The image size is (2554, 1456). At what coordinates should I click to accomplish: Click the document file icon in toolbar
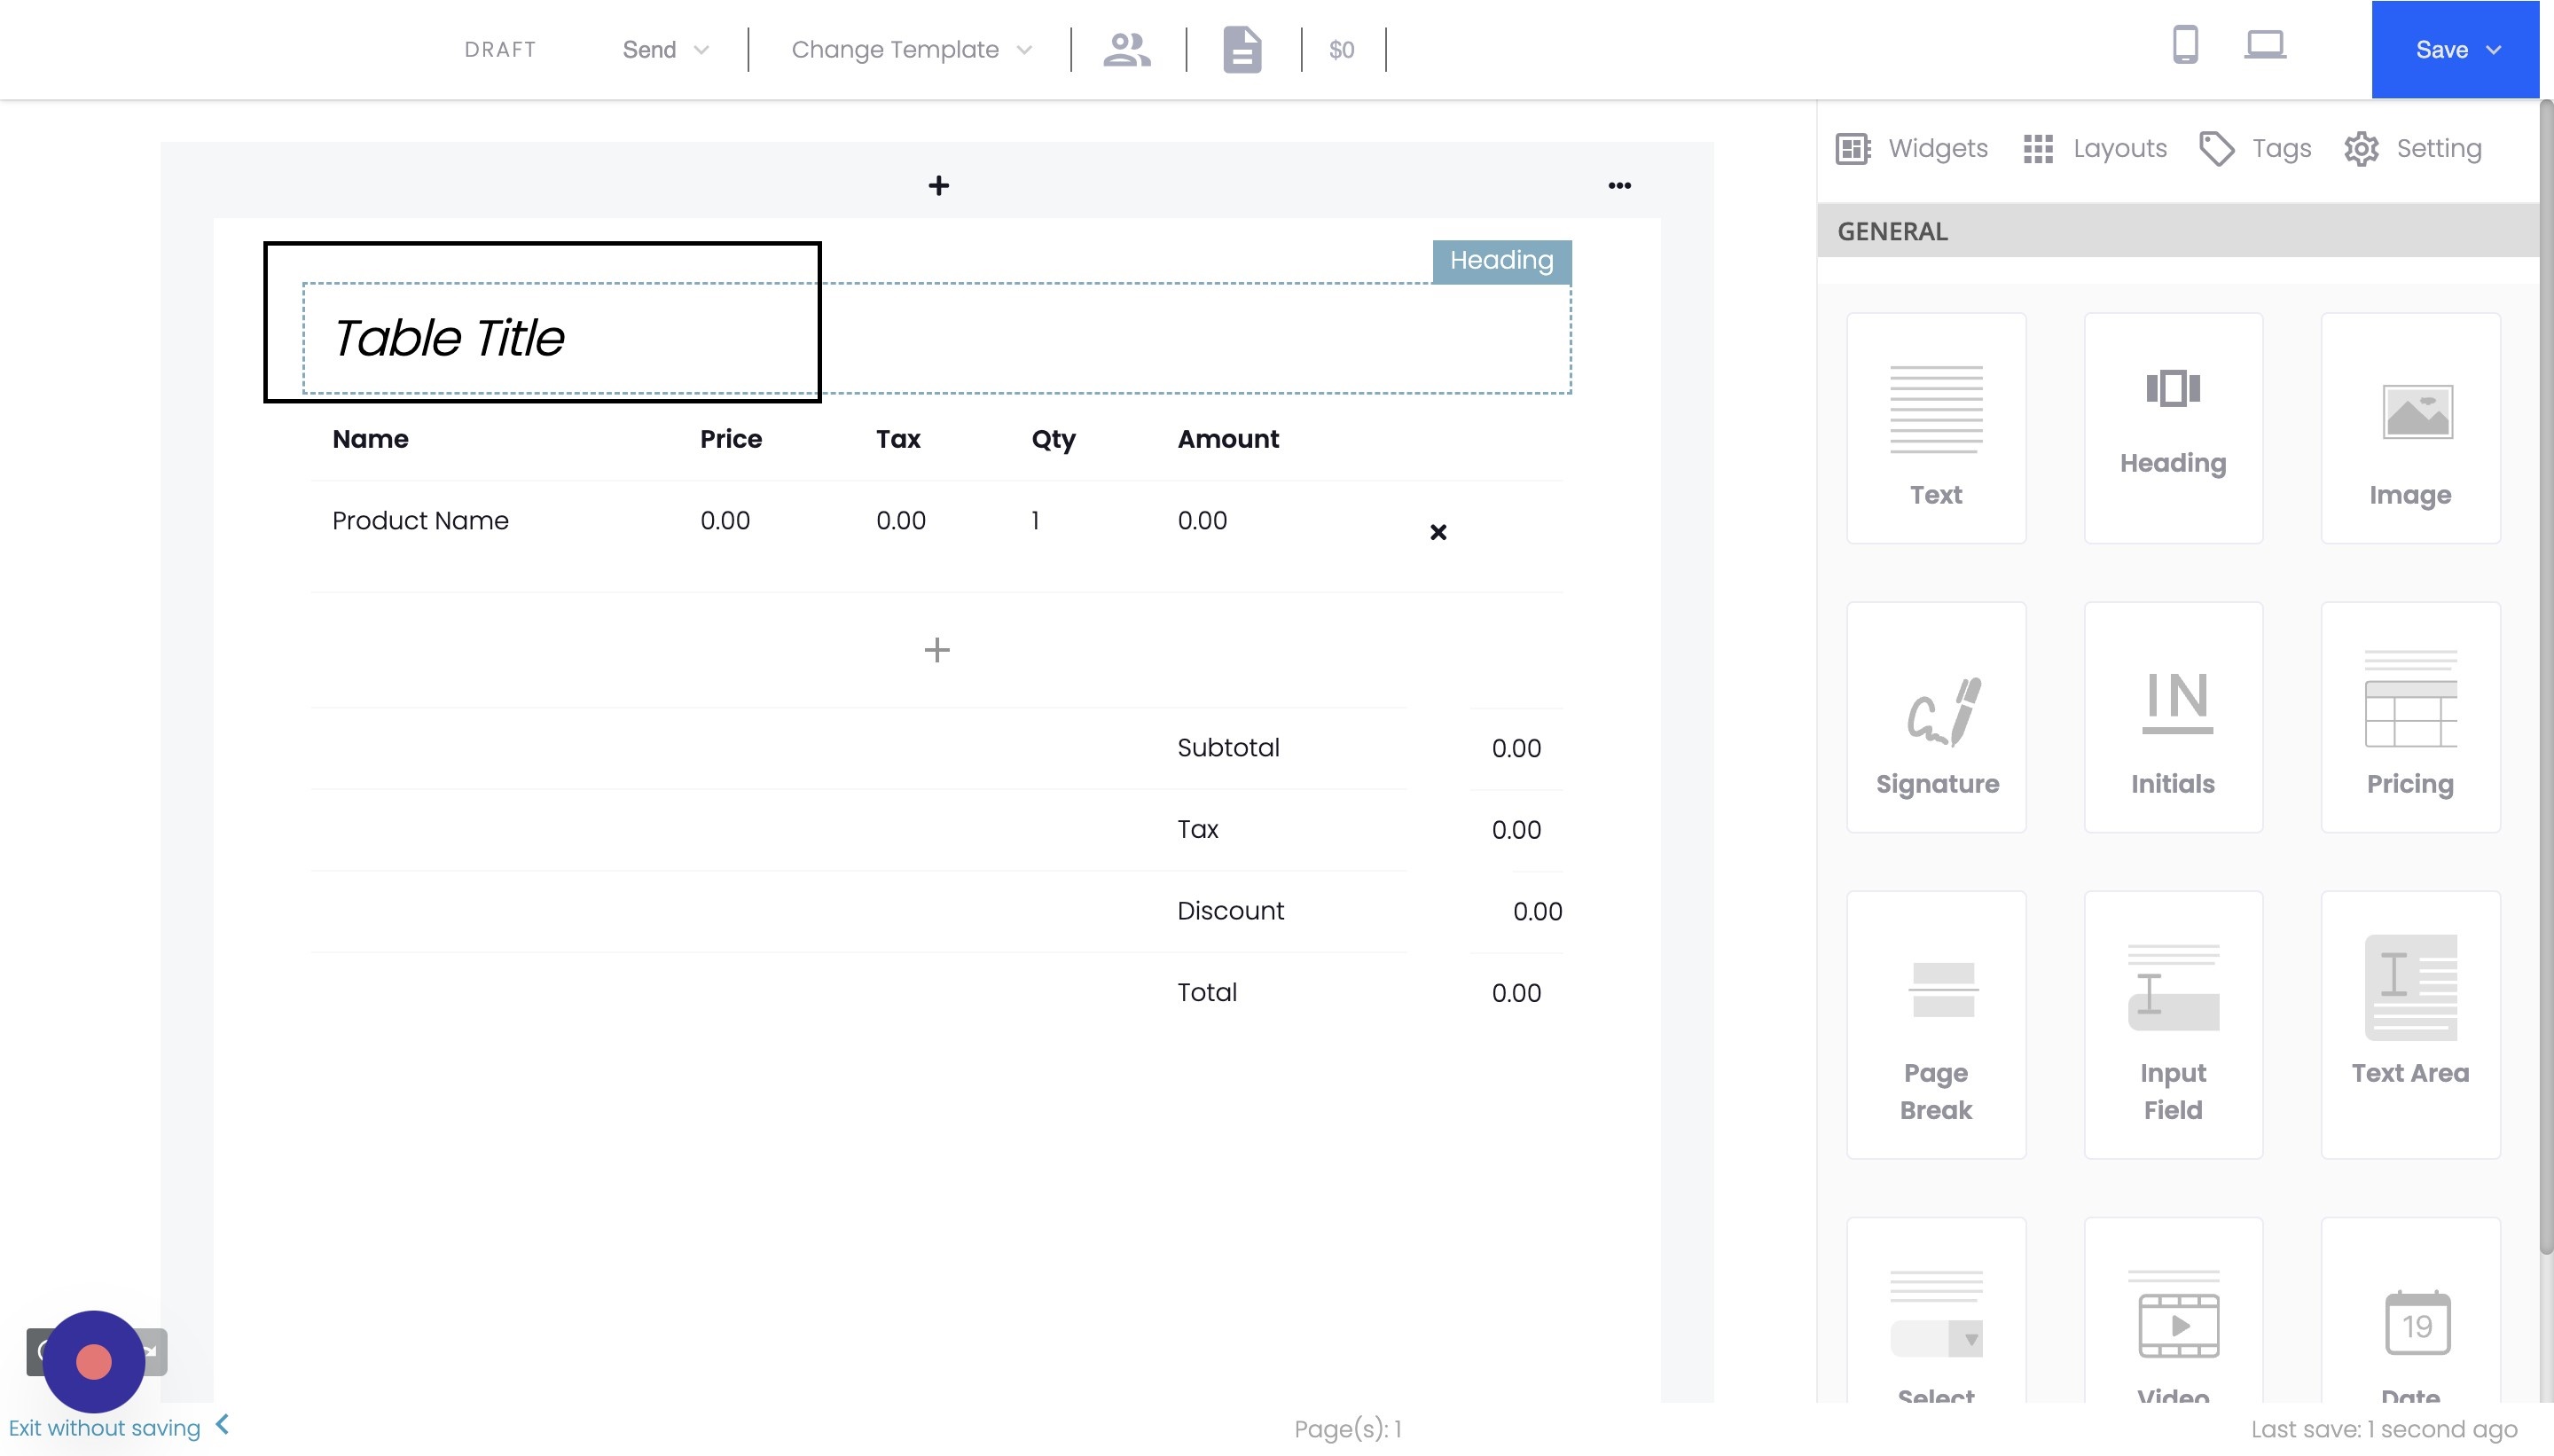click(x=1242, y=49)
